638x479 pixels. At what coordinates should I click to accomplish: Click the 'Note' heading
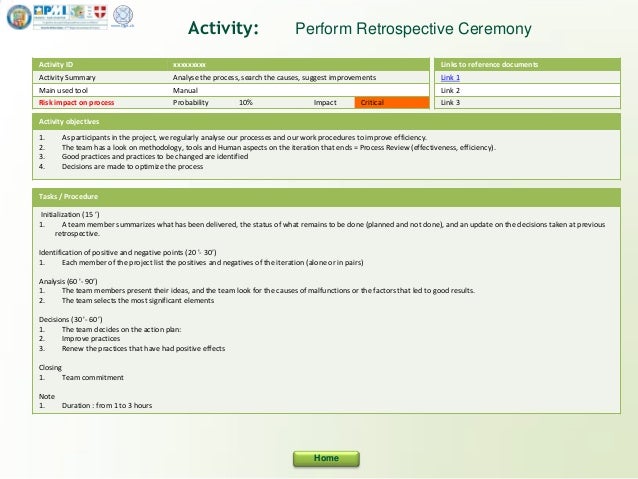(x=47, y=396)
